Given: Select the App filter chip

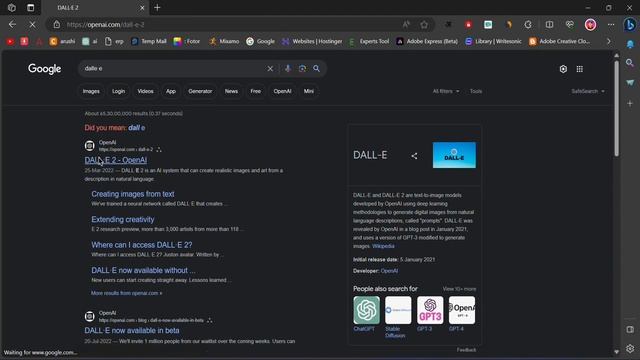Looking at the screenshot, I should pos(171,91).
